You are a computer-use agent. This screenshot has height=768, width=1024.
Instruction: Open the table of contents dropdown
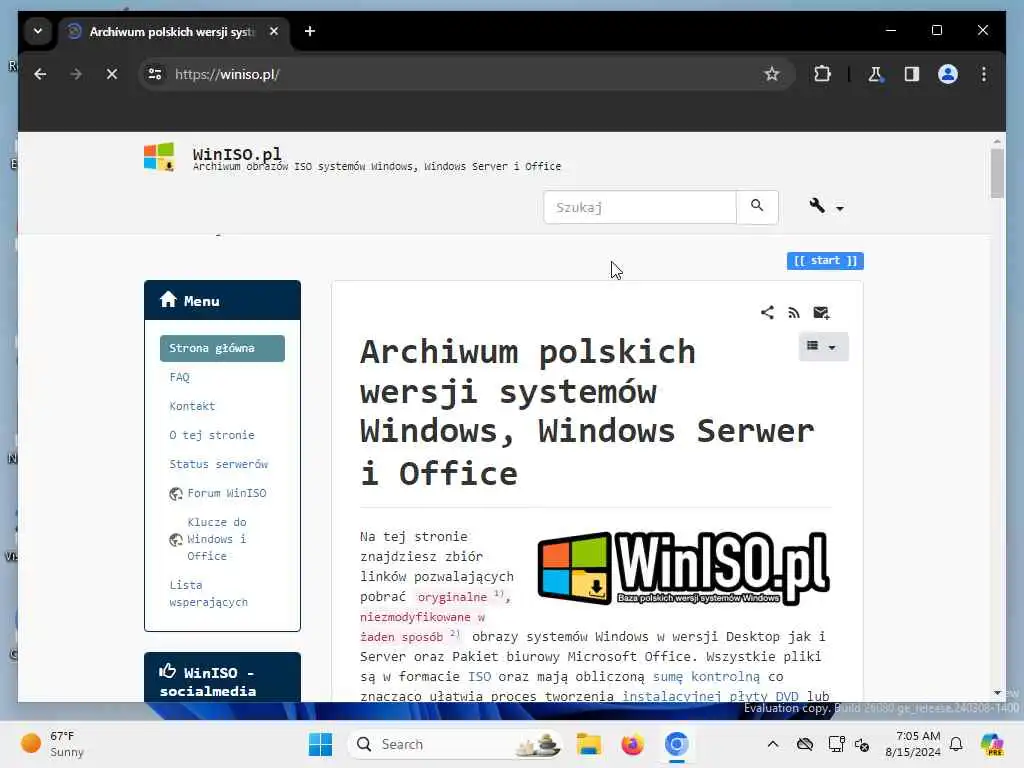tap(823, 346)
